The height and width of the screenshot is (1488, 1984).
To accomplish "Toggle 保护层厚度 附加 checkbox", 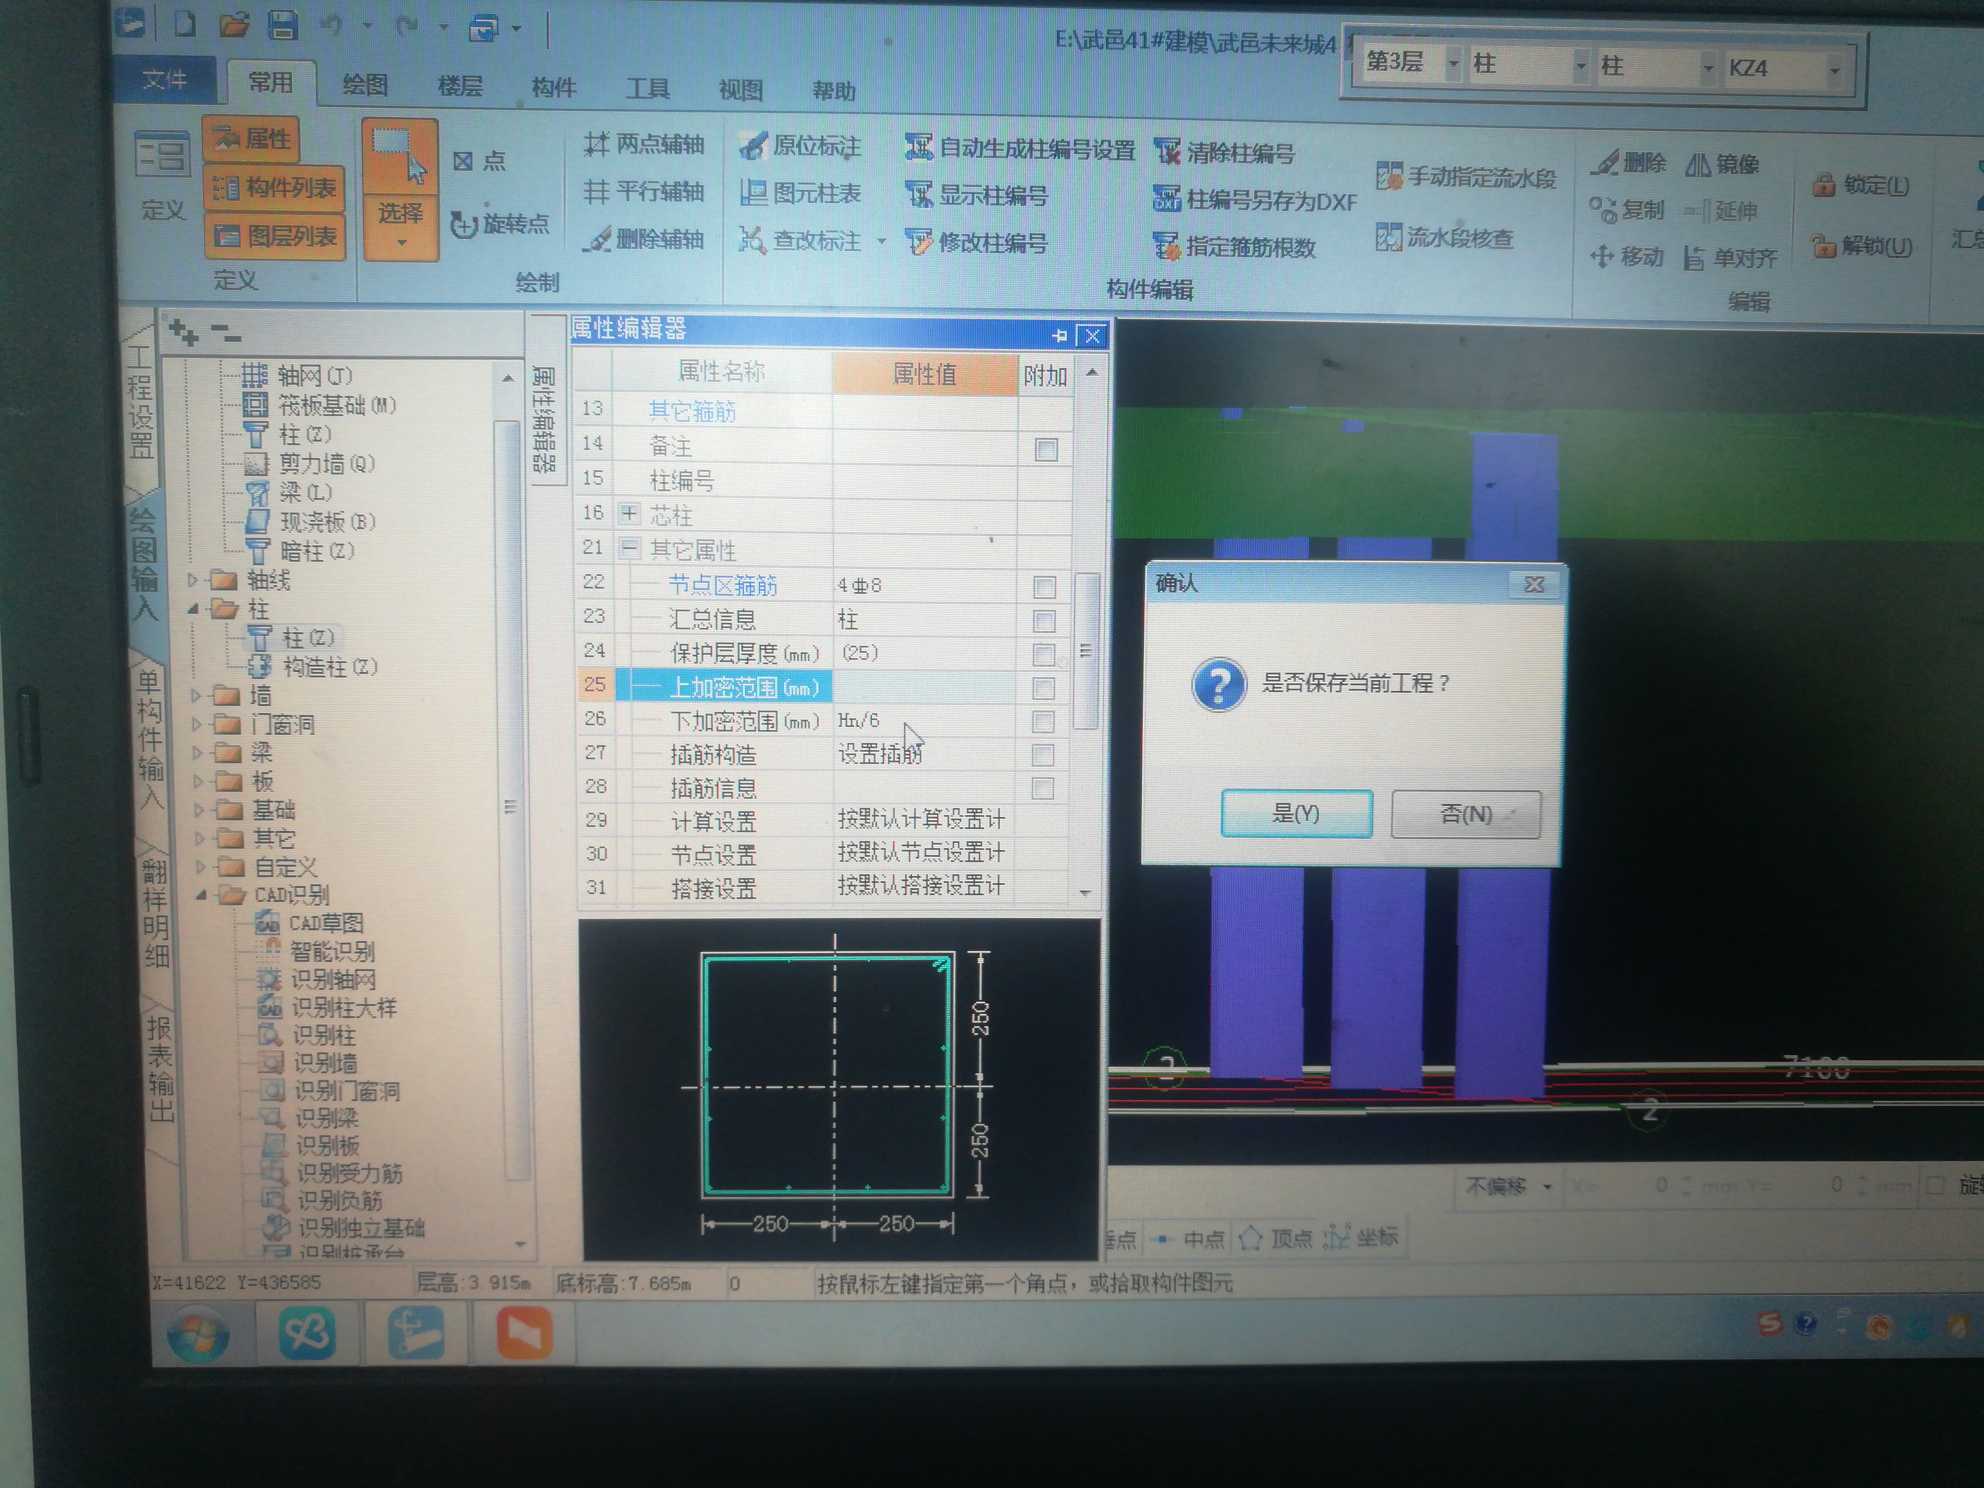I will point(1043,655).
